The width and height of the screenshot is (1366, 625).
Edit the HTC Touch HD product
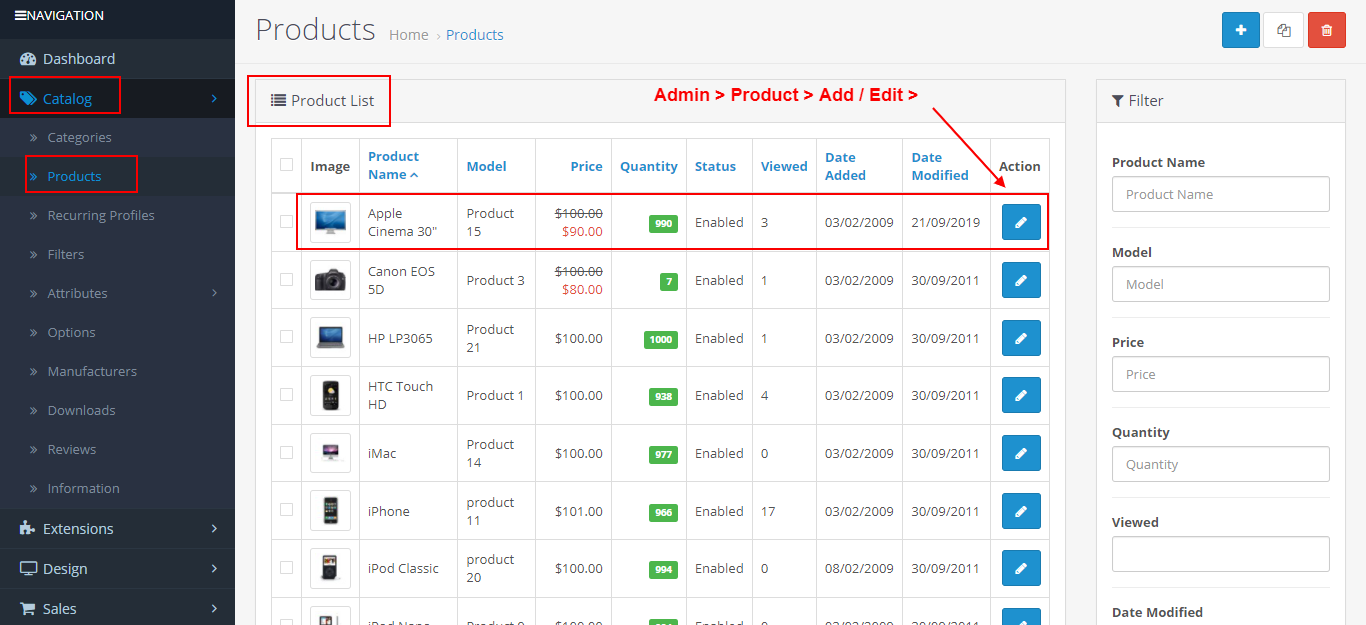(1021, 395)
